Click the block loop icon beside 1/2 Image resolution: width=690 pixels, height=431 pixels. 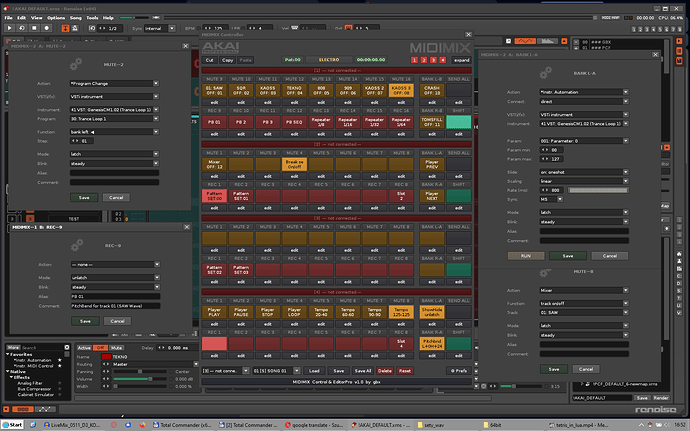[92, 28]
